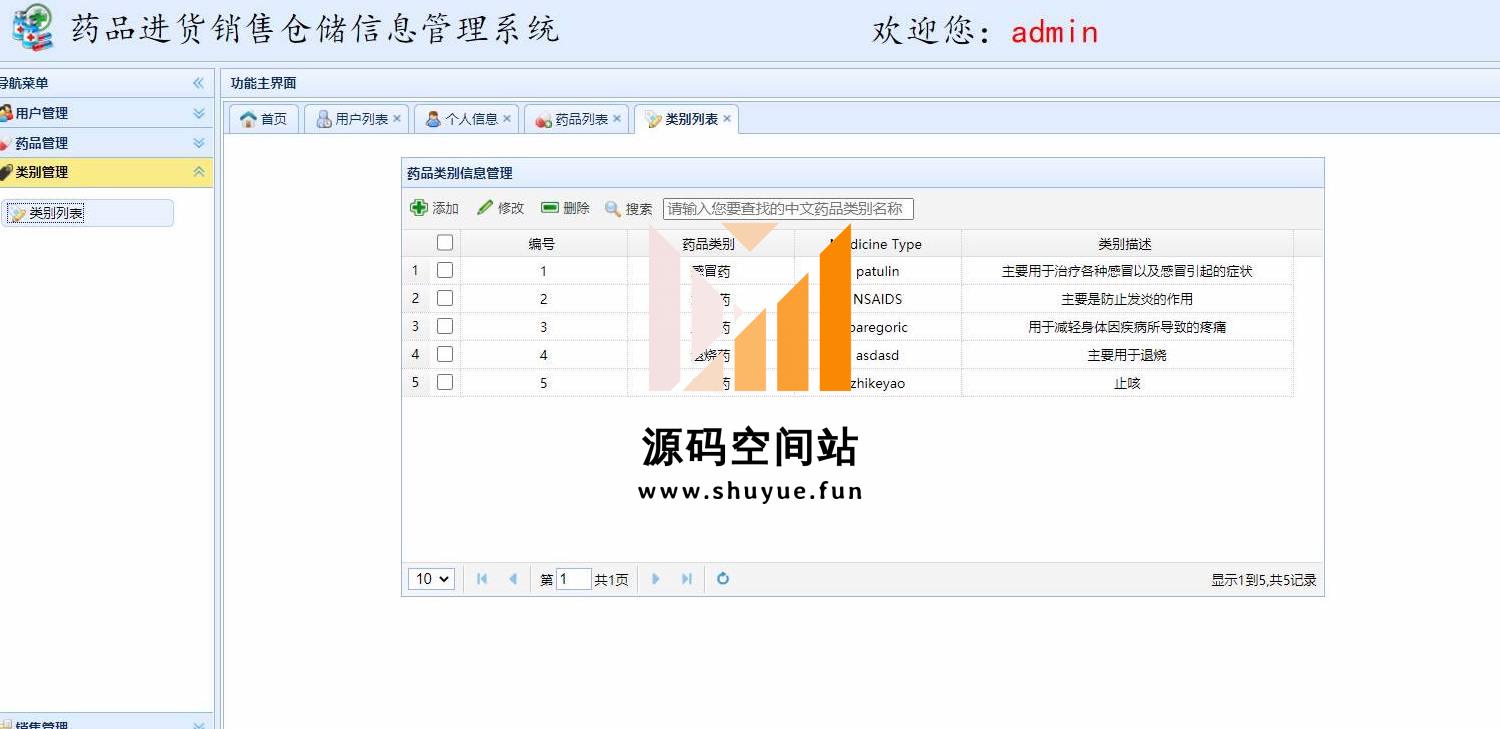The width and height of the screenshot is (1500, 729).
Task: Select the cell reading patulin
Action: click(877, 271)
